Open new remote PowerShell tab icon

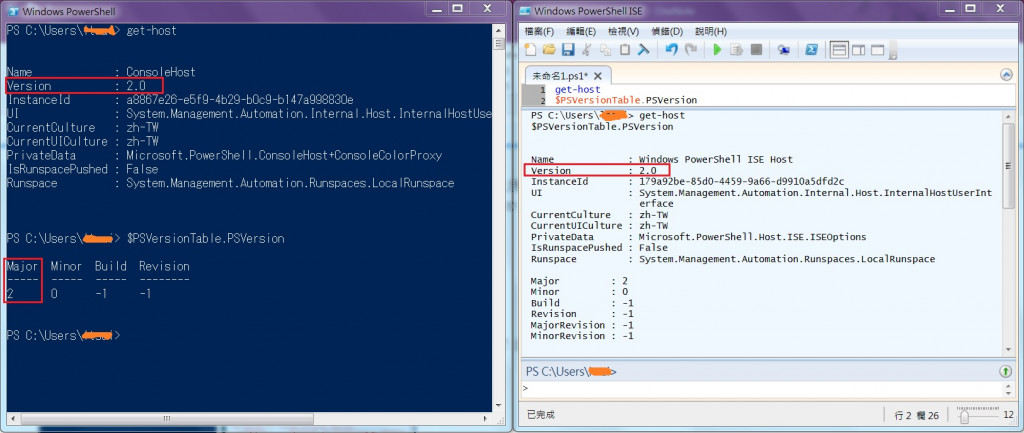click(x=784, y=50)
